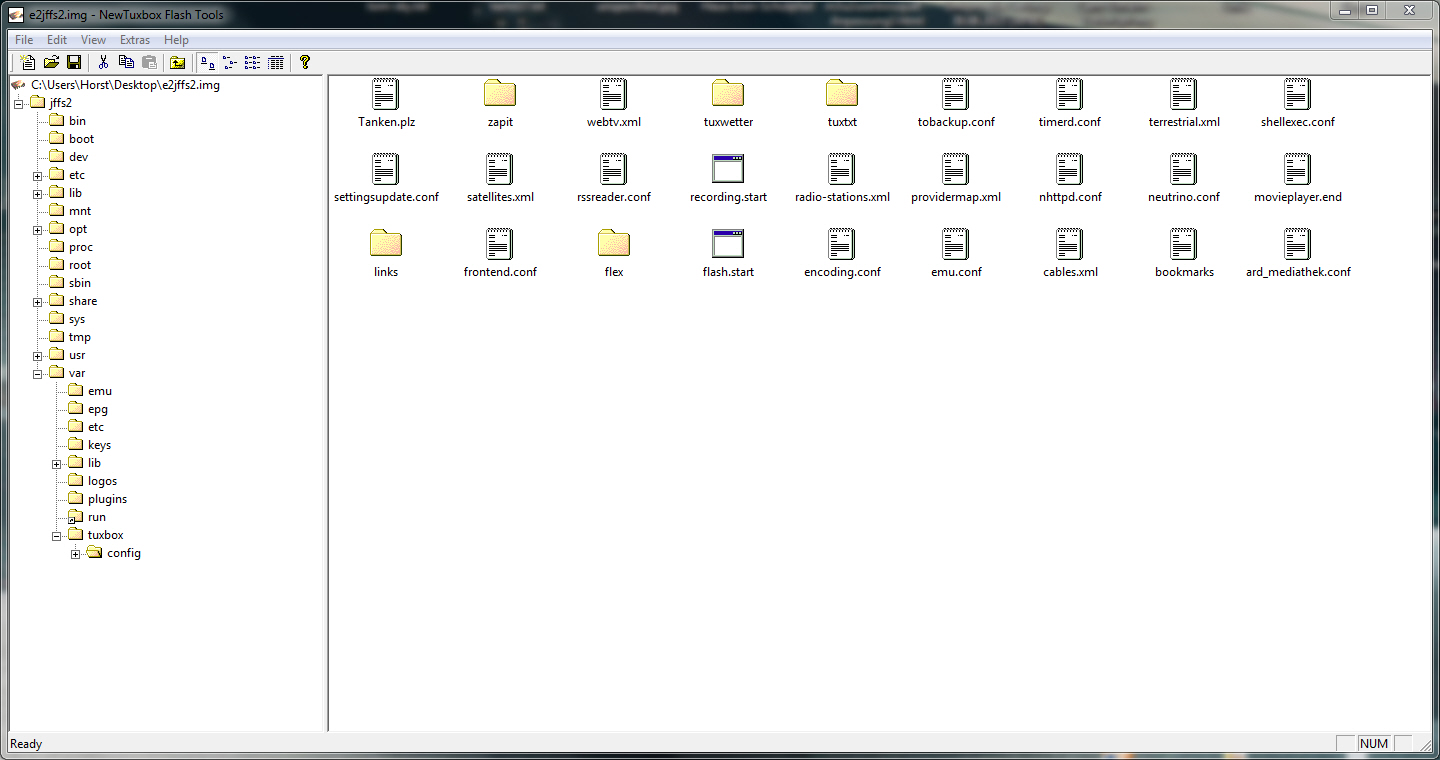Open the Edit menu
The height and width of the screenshot is (760, 1440).
(57, 40)
